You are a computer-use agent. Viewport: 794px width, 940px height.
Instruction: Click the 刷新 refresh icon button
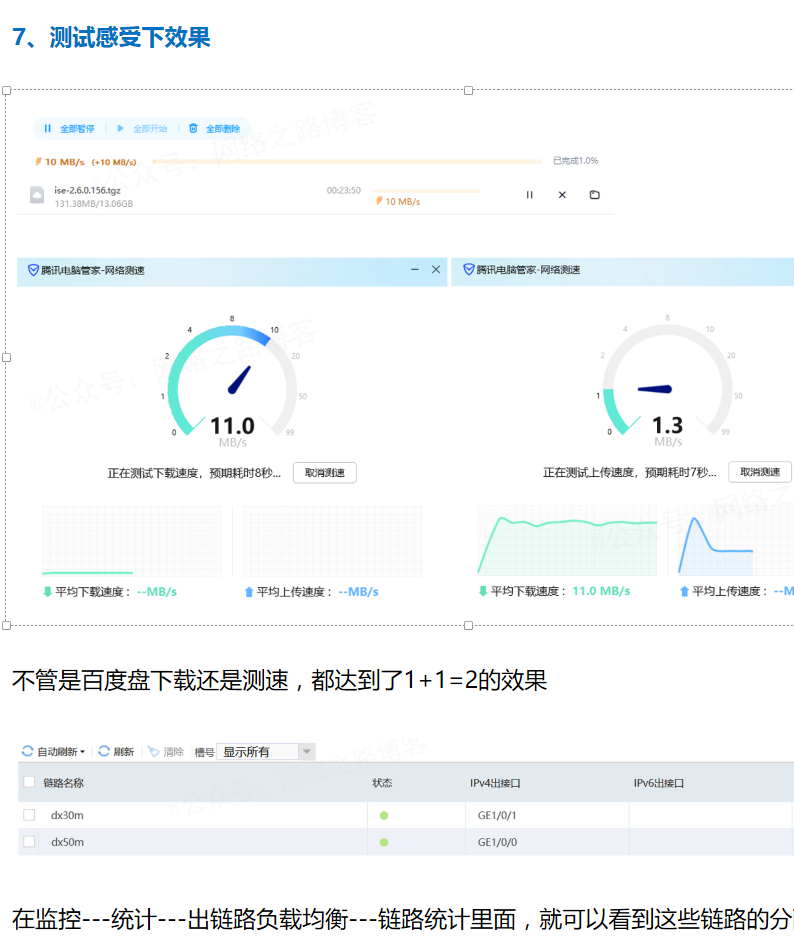116,752
